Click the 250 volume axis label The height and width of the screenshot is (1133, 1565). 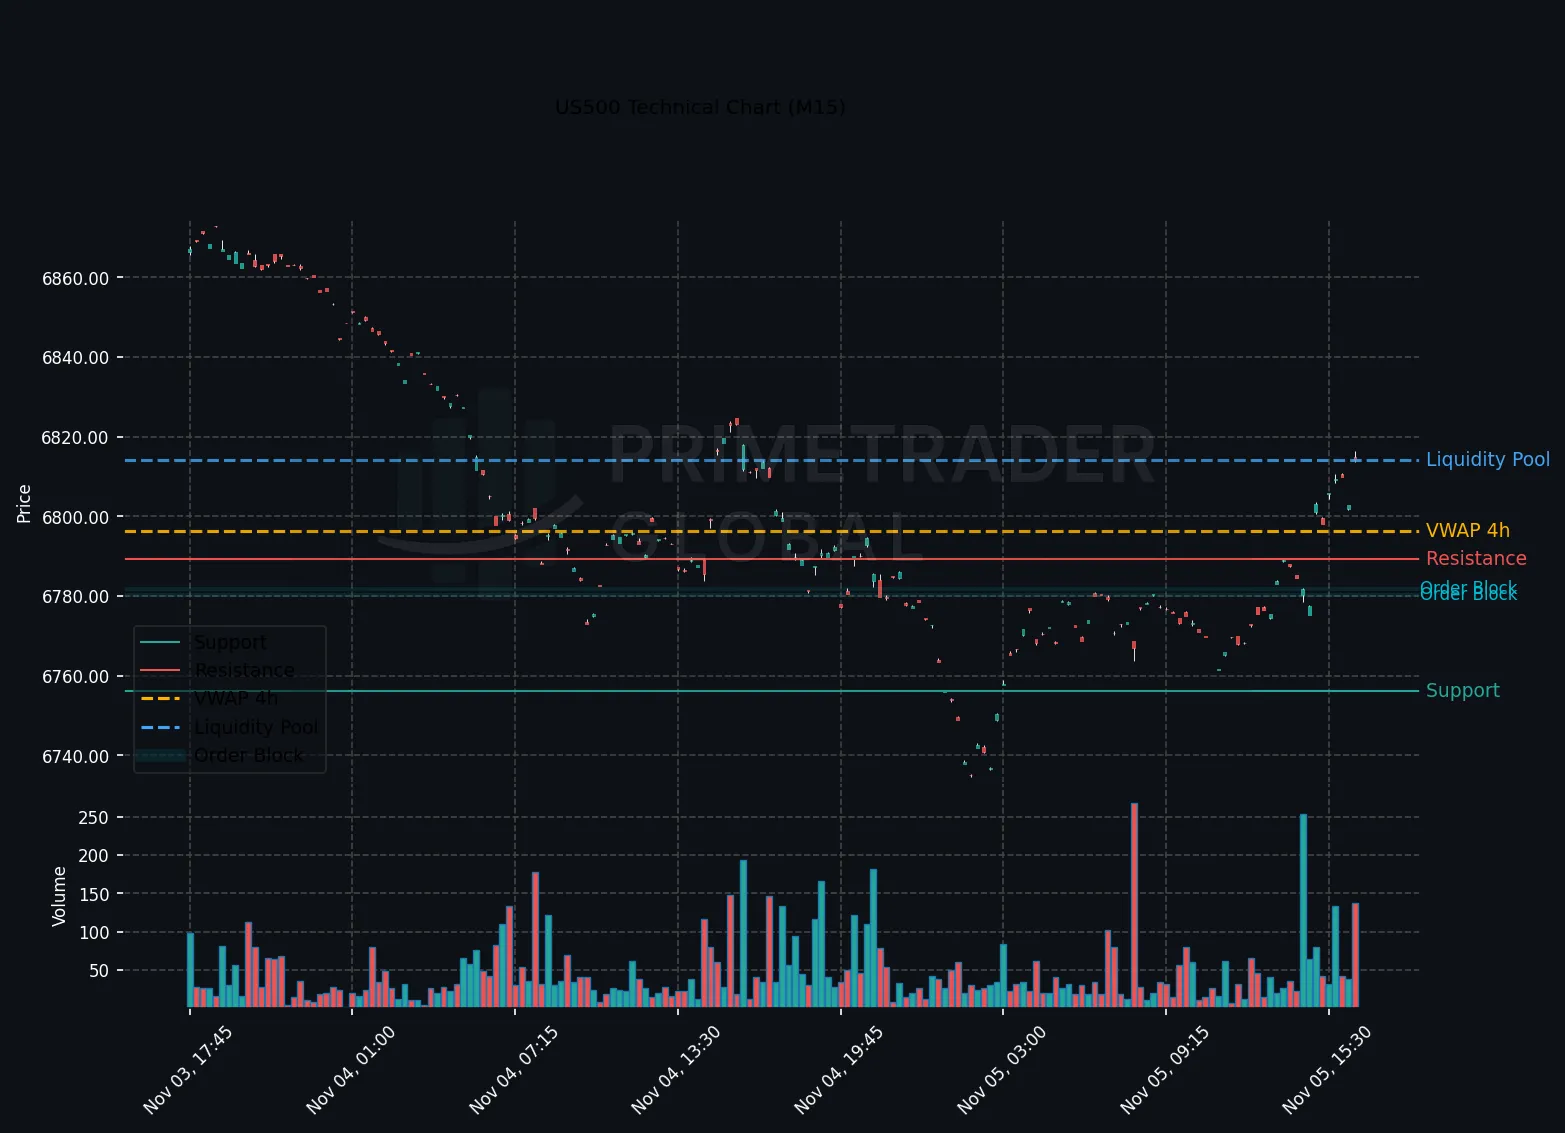(x=93, y=818)
